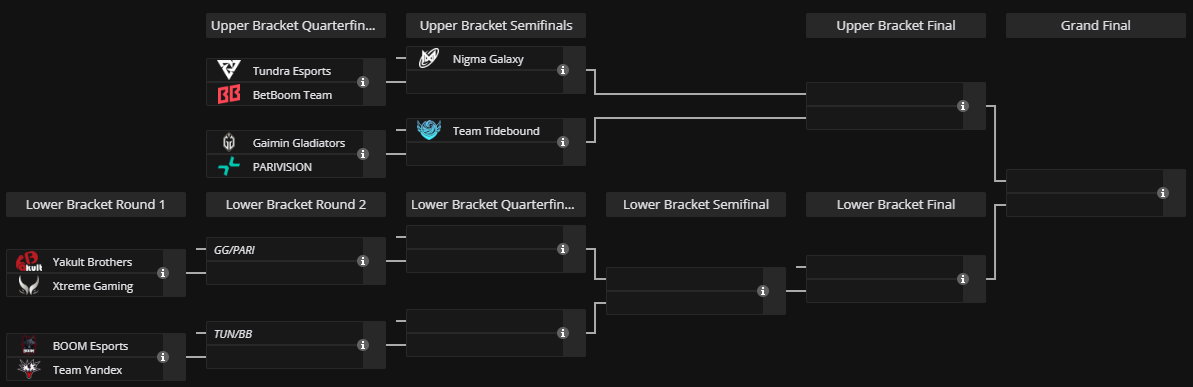Show Lower Bracket Final match info
This screenshot has height=387, width=1193.
click(963, 279)
